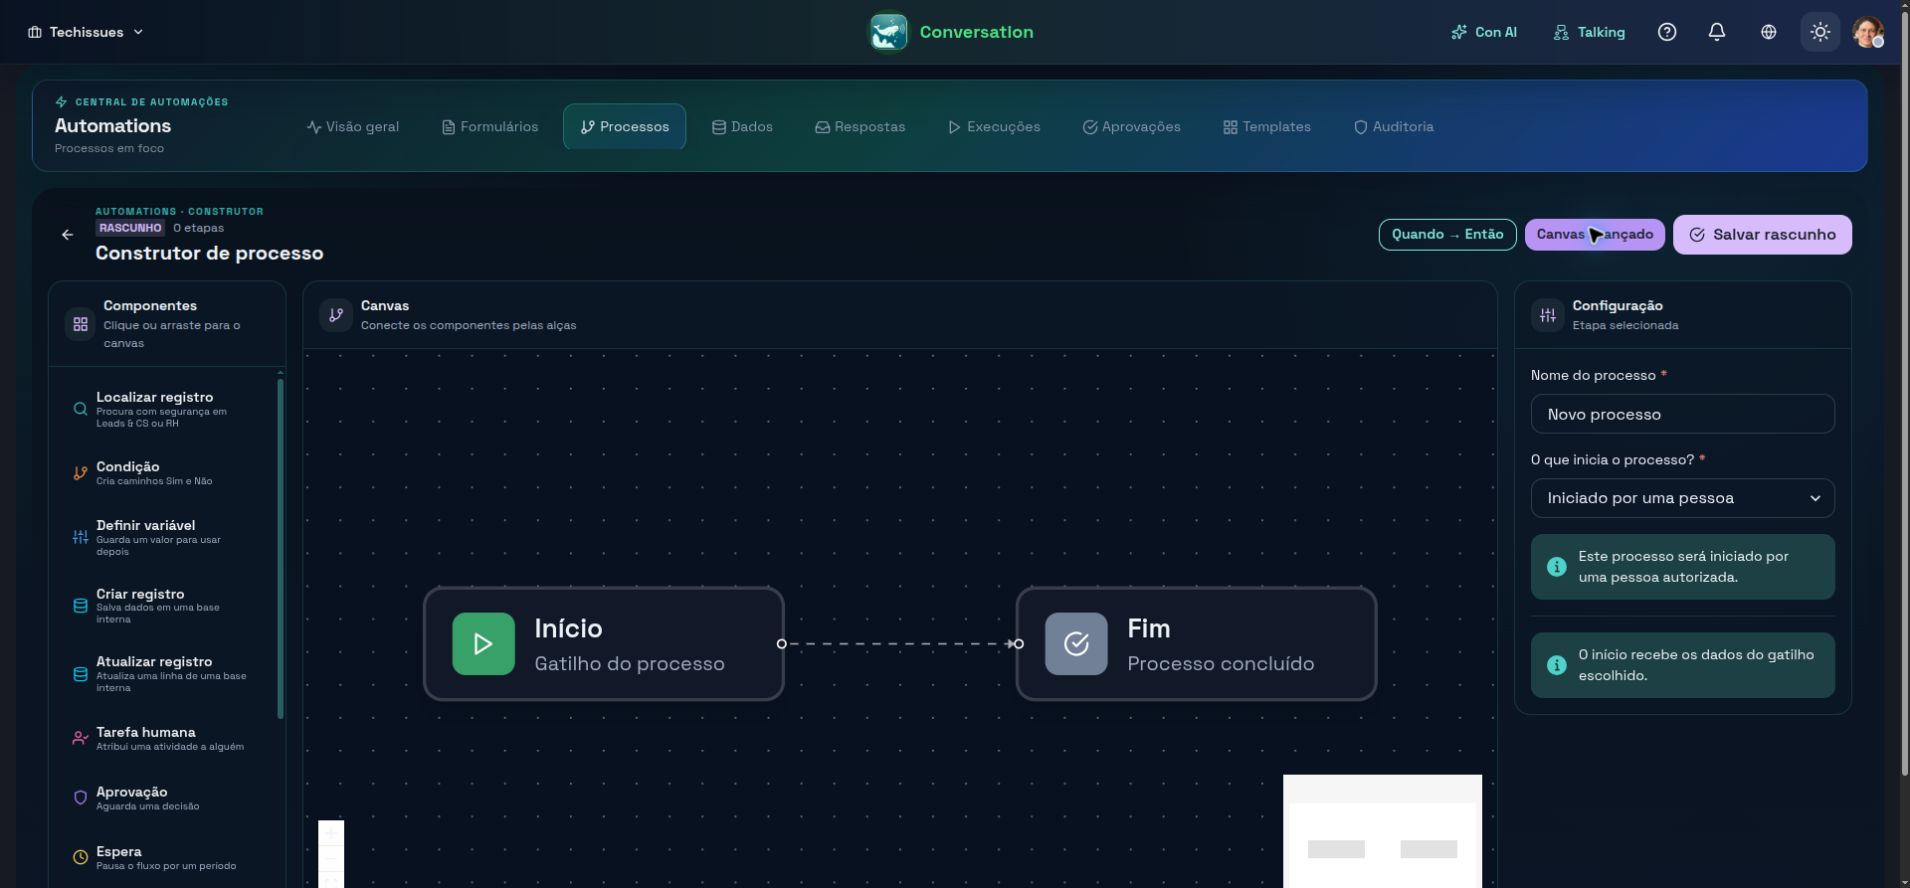The image size is (1910, 888).
Task: Click the canvas minimap
Action: pyautogui.click(x=1383, y=831)
